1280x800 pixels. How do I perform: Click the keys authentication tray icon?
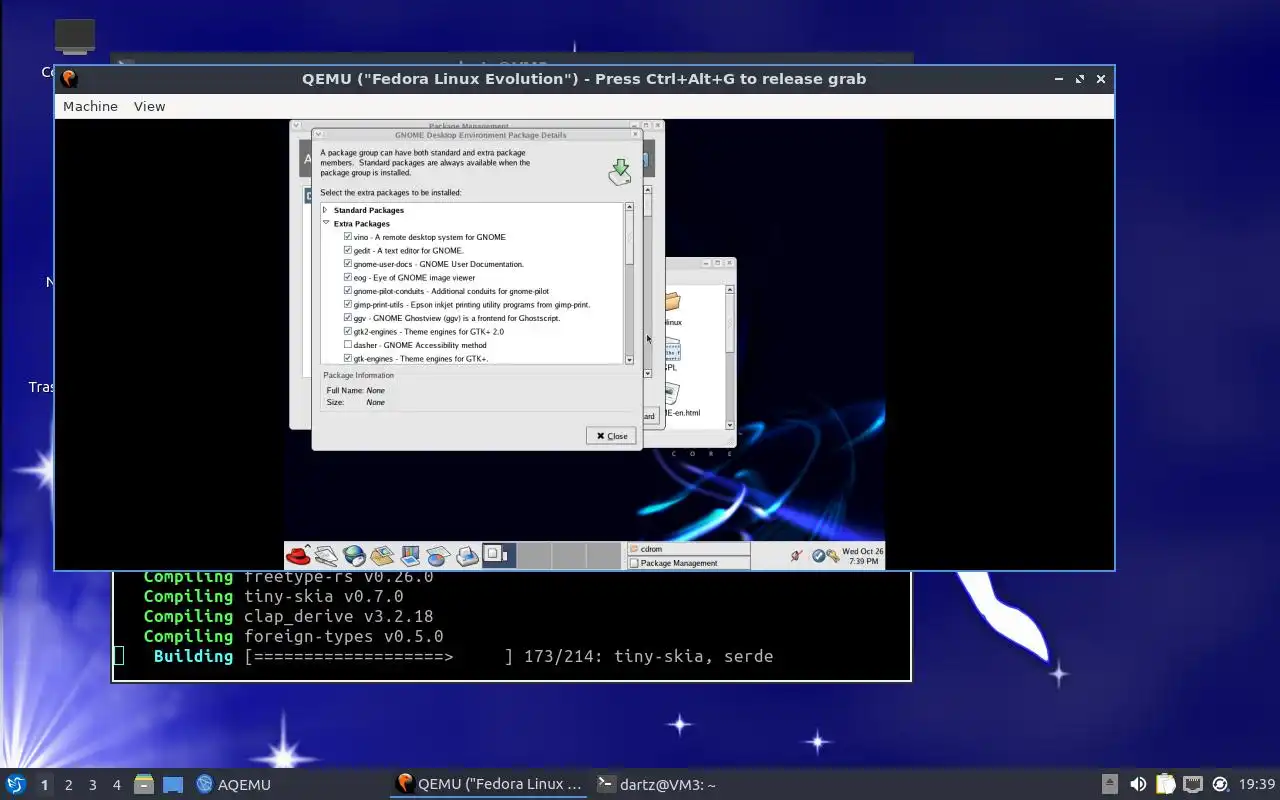[x=832, y=556]
